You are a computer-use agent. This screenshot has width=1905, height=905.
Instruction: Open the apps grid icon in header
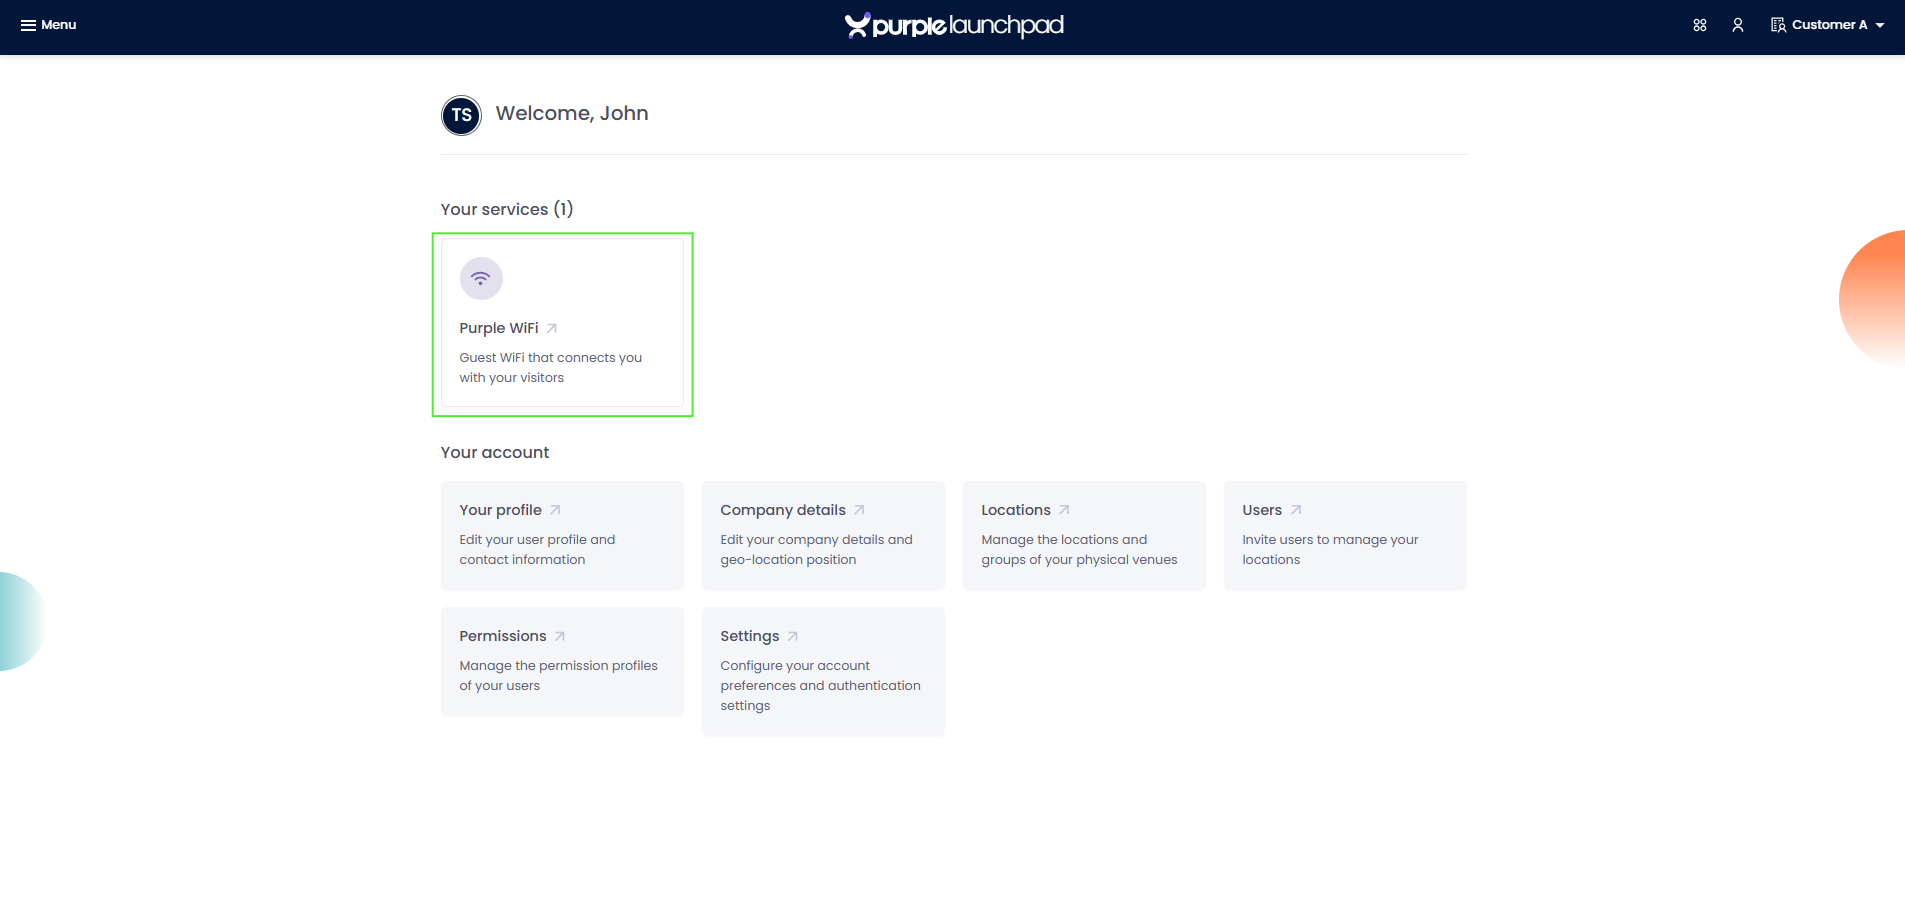[x=1700, y=25]
